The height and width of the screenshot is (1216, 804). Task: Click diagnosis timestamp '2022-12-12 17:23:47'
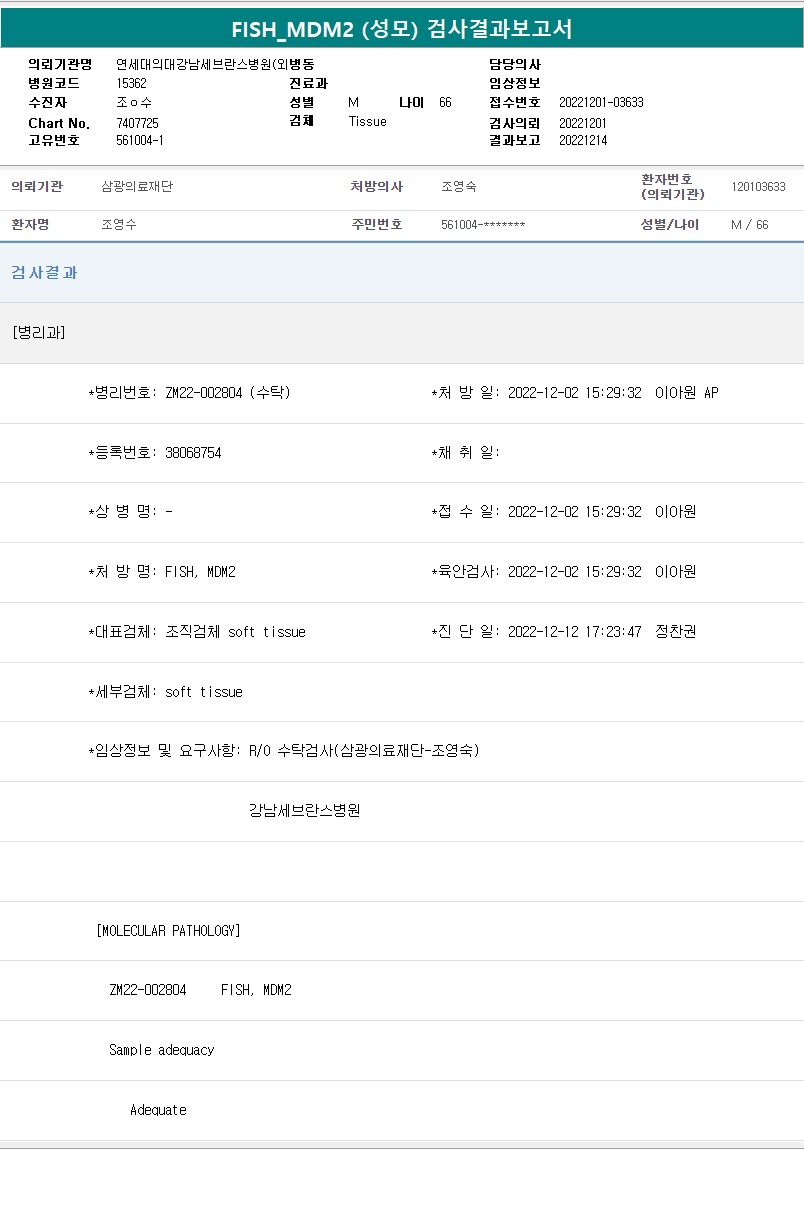575,632
